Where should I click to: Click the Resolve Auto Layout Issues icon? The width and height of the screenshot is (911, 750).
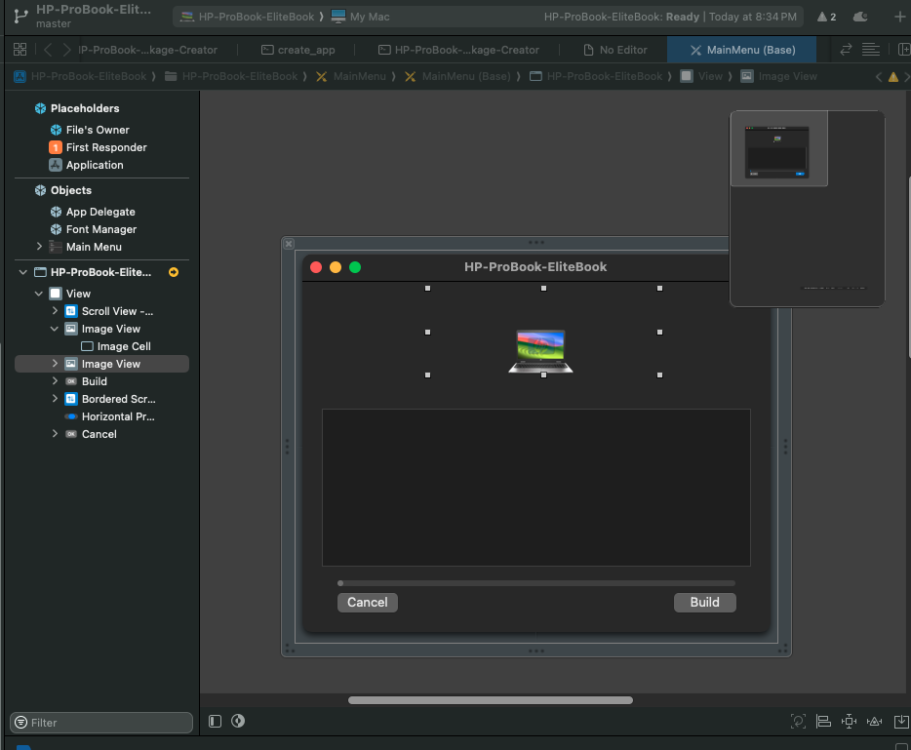[x=874, y=721]
